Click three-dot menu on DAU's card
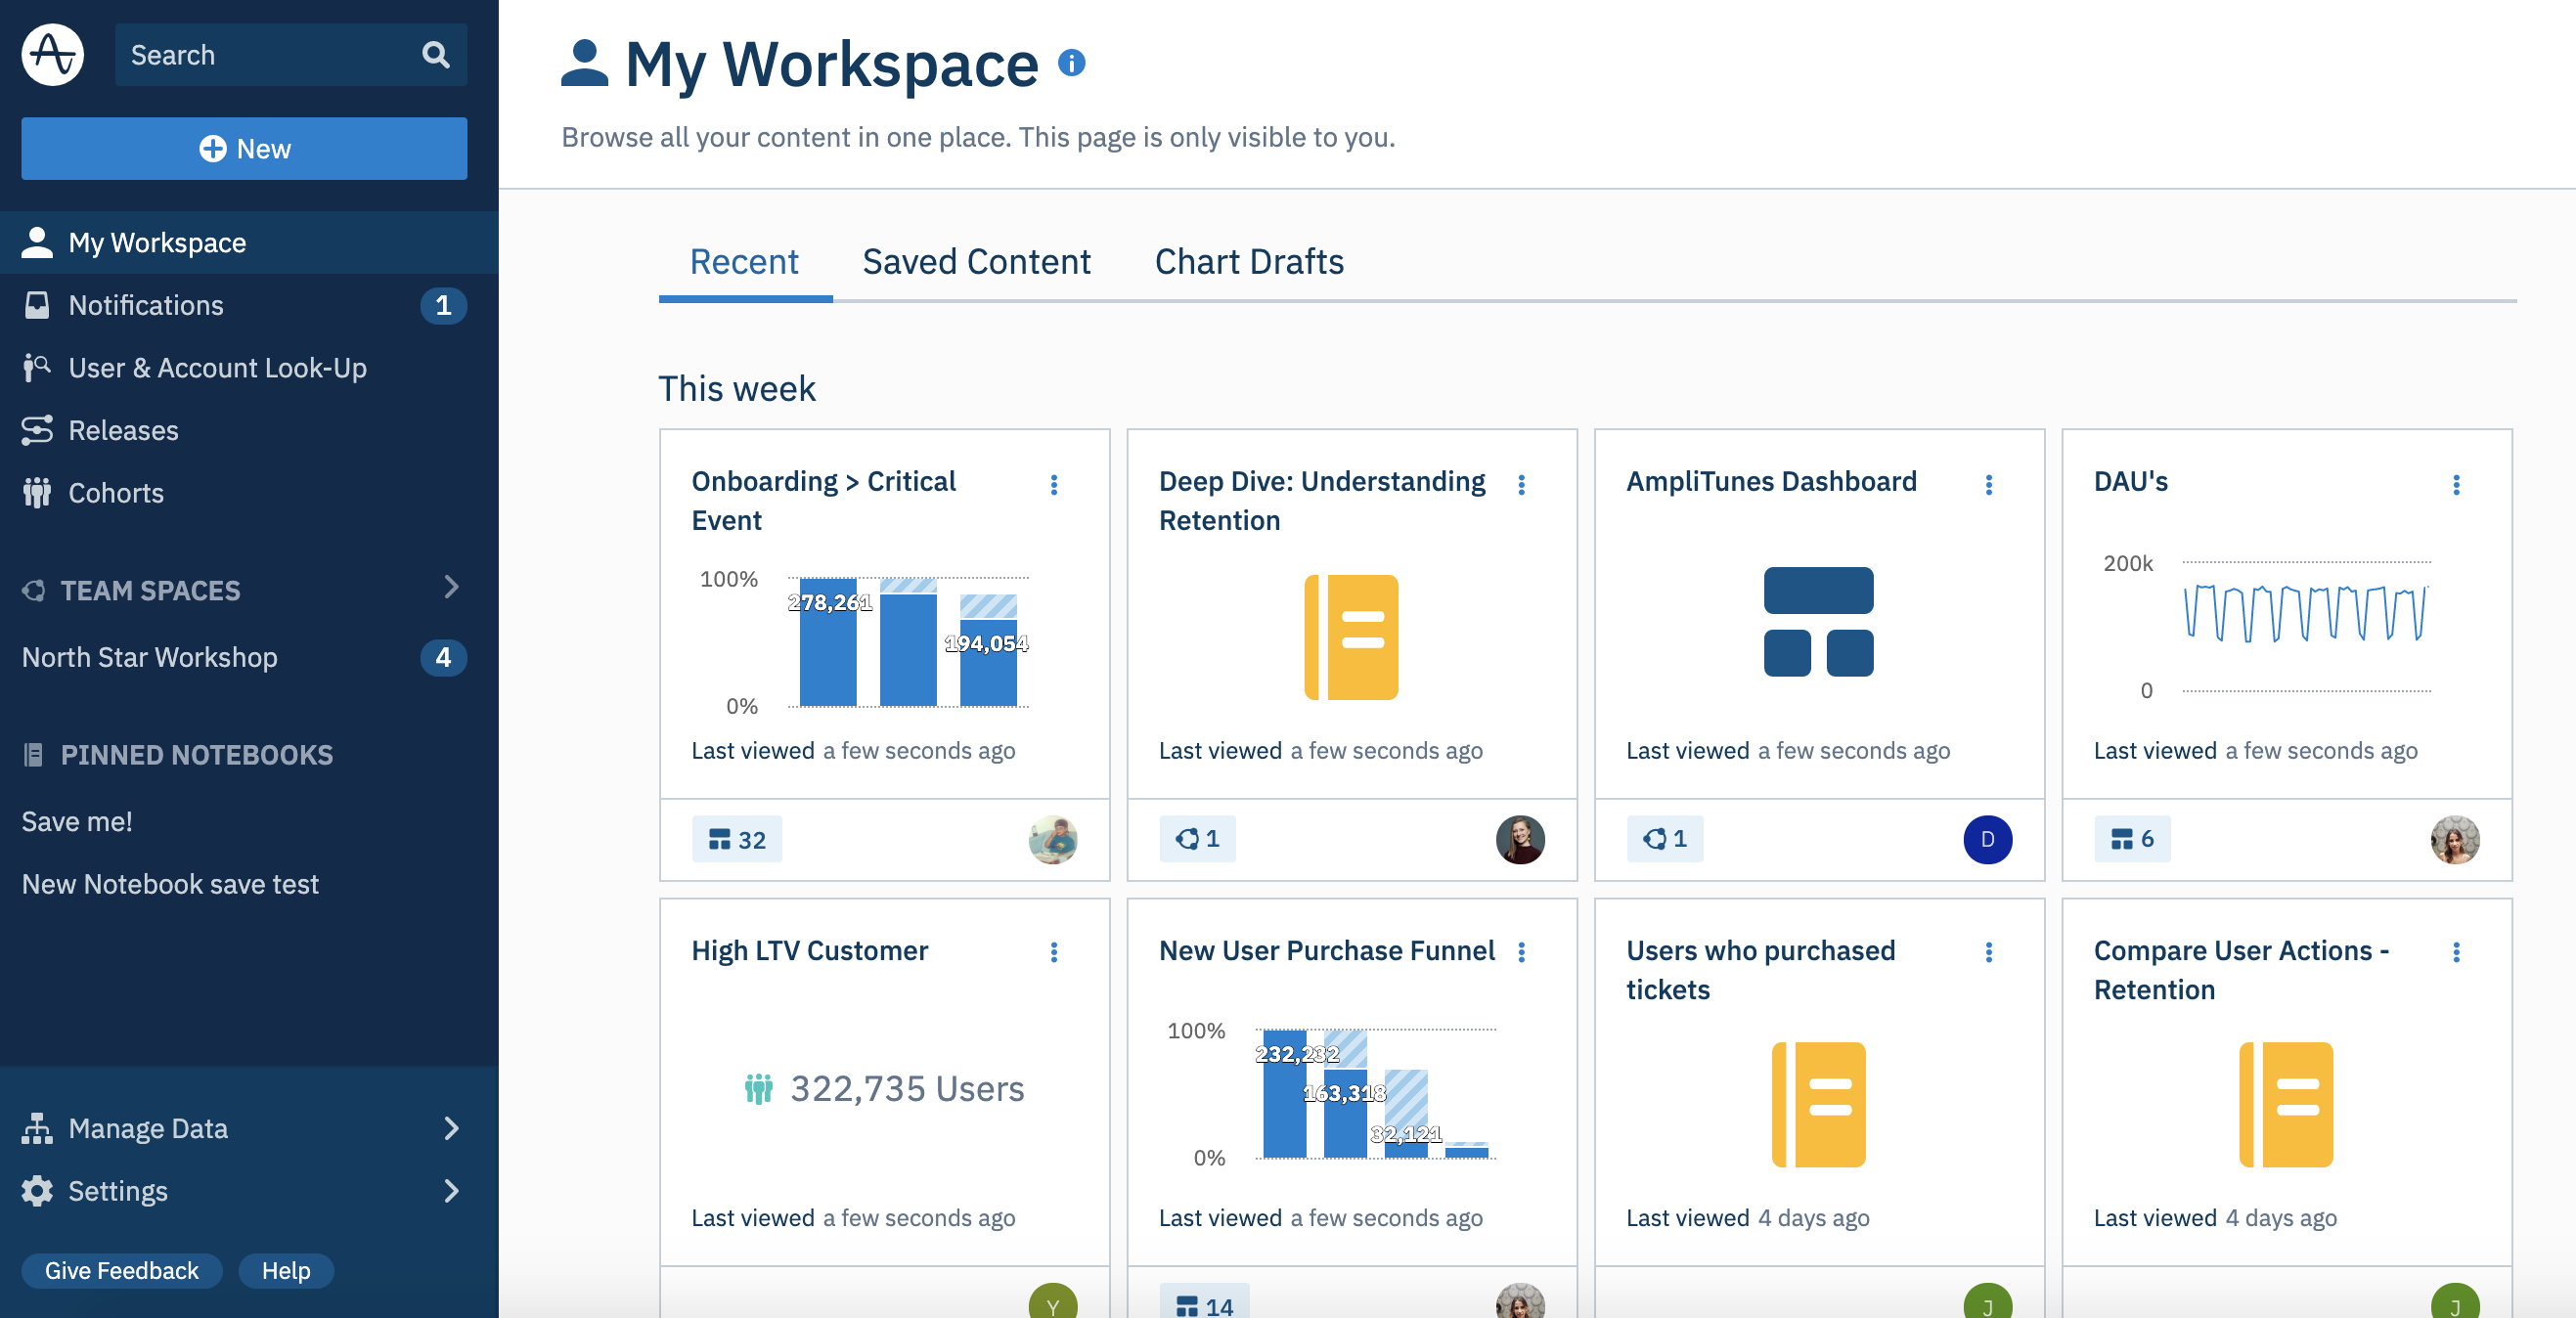This screenshot has width=2576, height=1318. [x=2459, y=484]
